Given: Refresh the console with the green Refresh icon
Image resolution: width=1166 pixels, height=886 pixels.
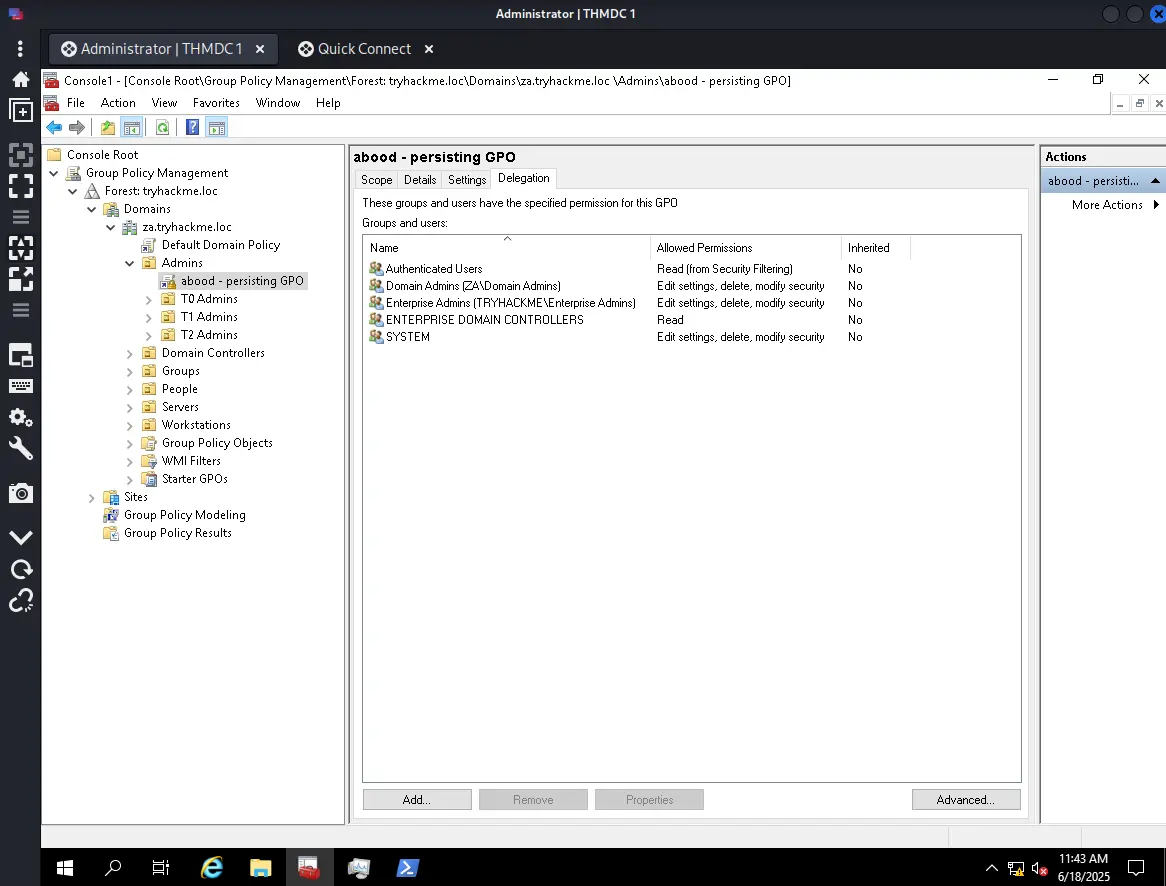Looking at the screenshot, I should pyautogui.click(x=162, y=128).
